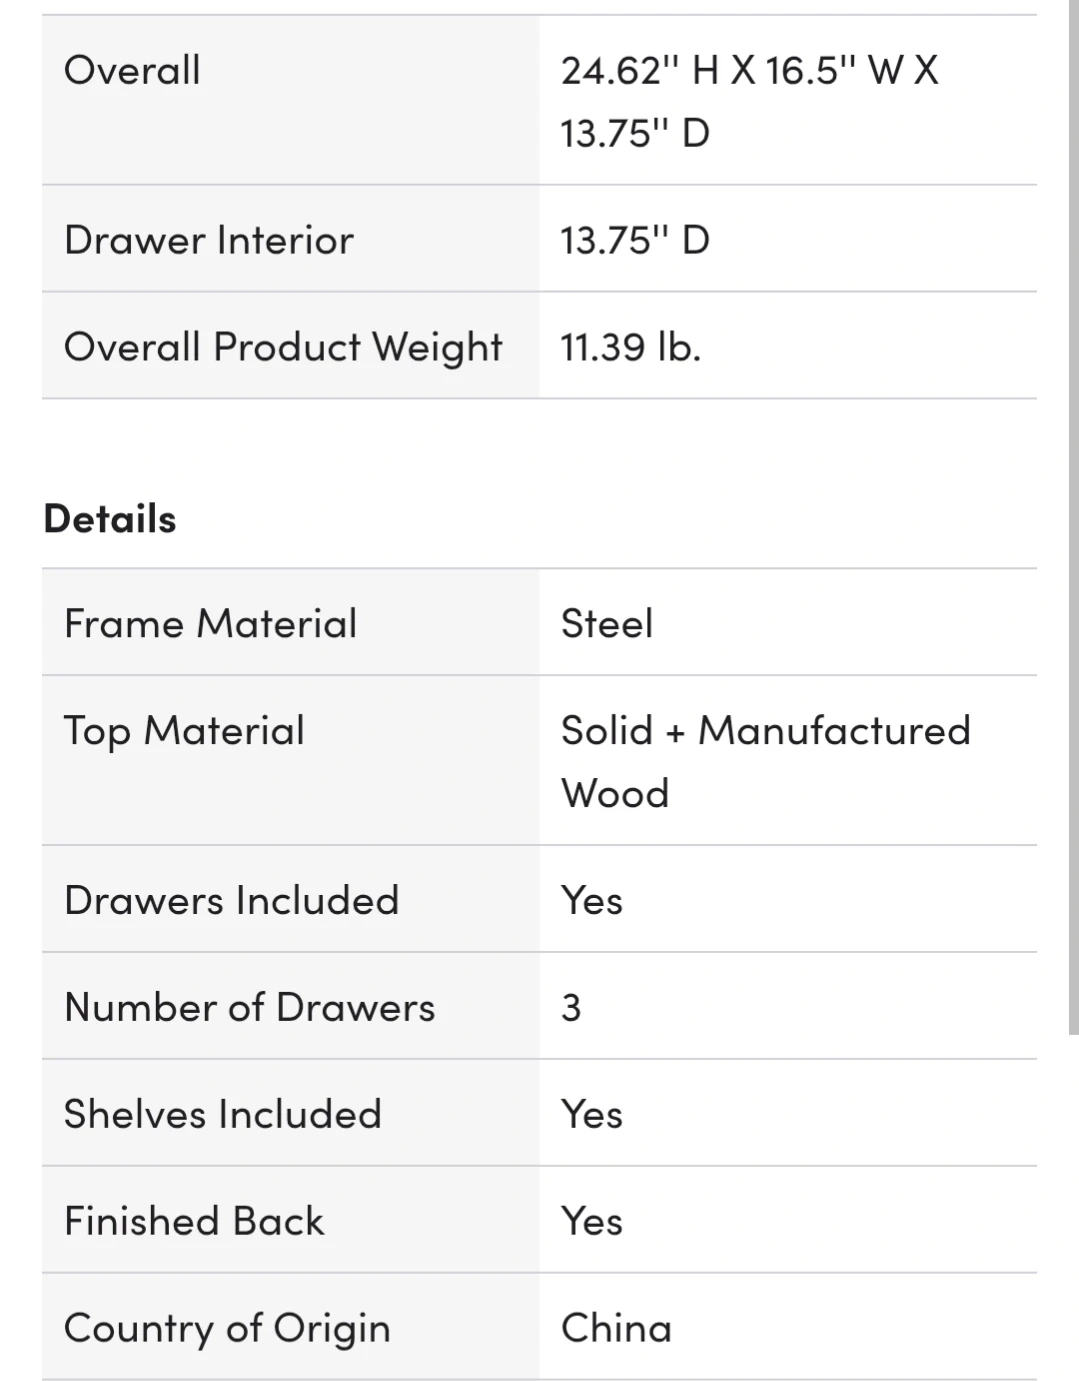Click the Drawer Interior 13.75'' D value
The height and width of the screenshot is (1381, 1079).
[635, 240]
